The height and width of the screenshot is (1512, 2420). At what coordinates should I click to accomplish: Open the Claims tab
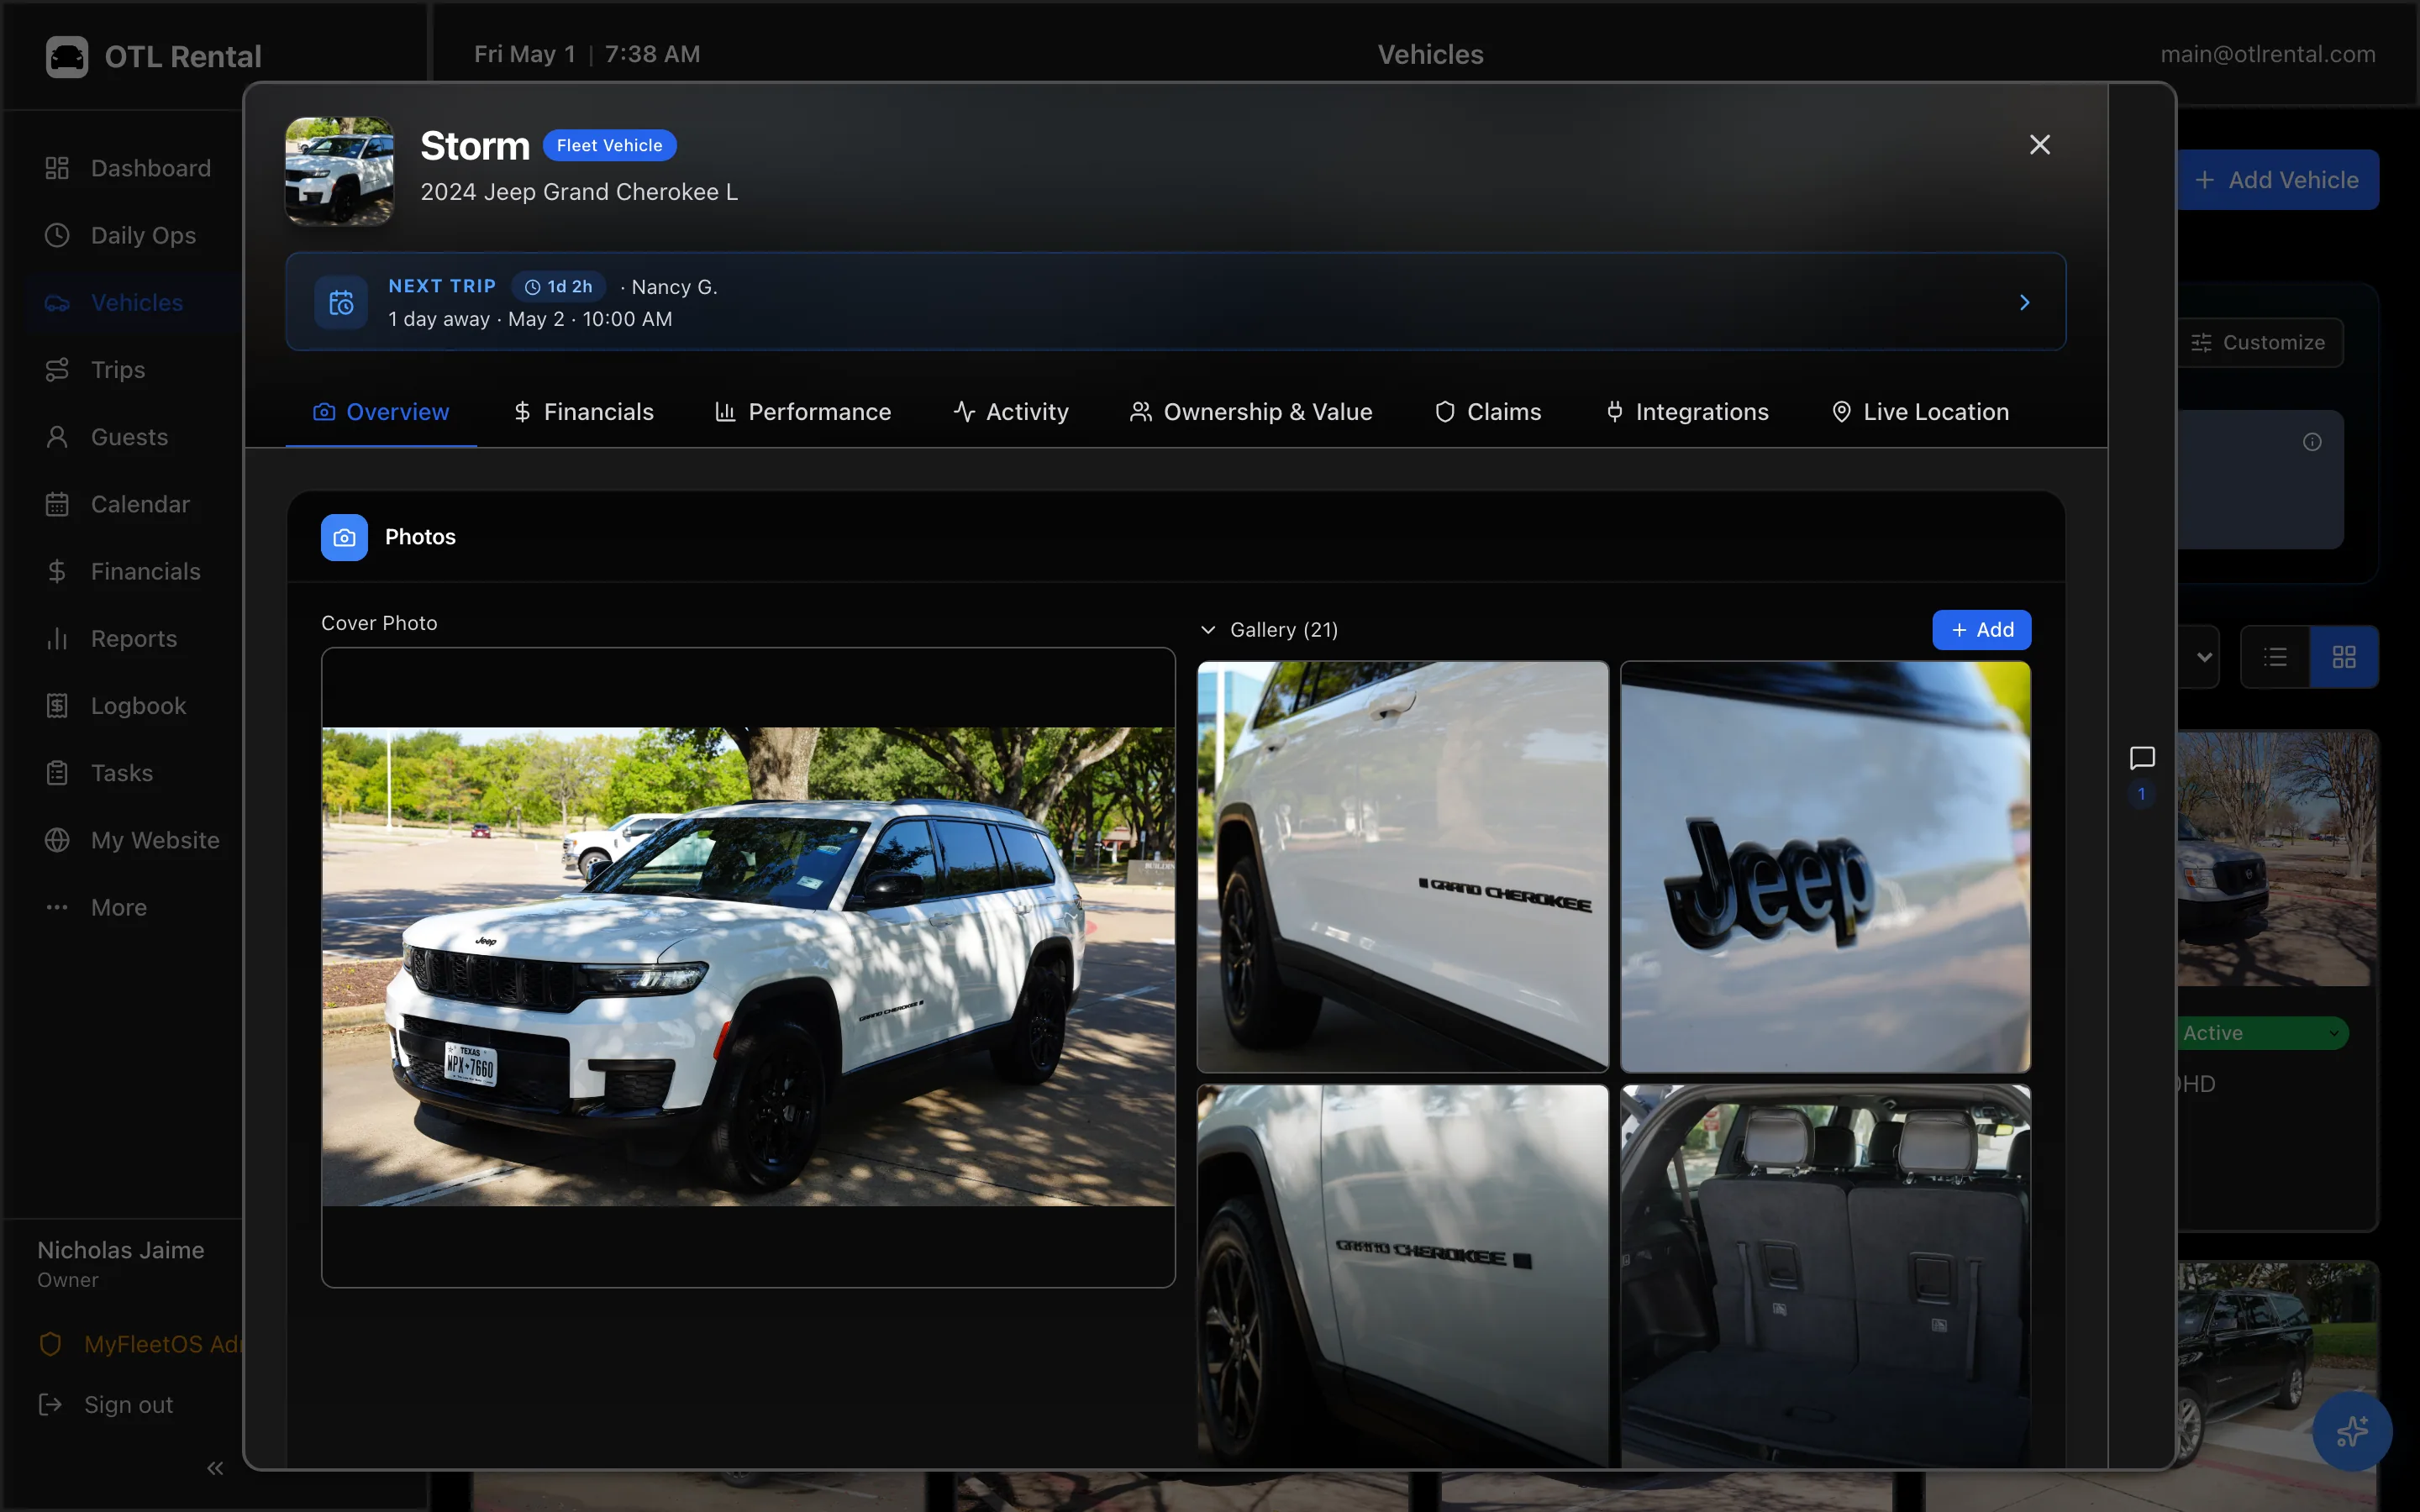point(1488,412)
